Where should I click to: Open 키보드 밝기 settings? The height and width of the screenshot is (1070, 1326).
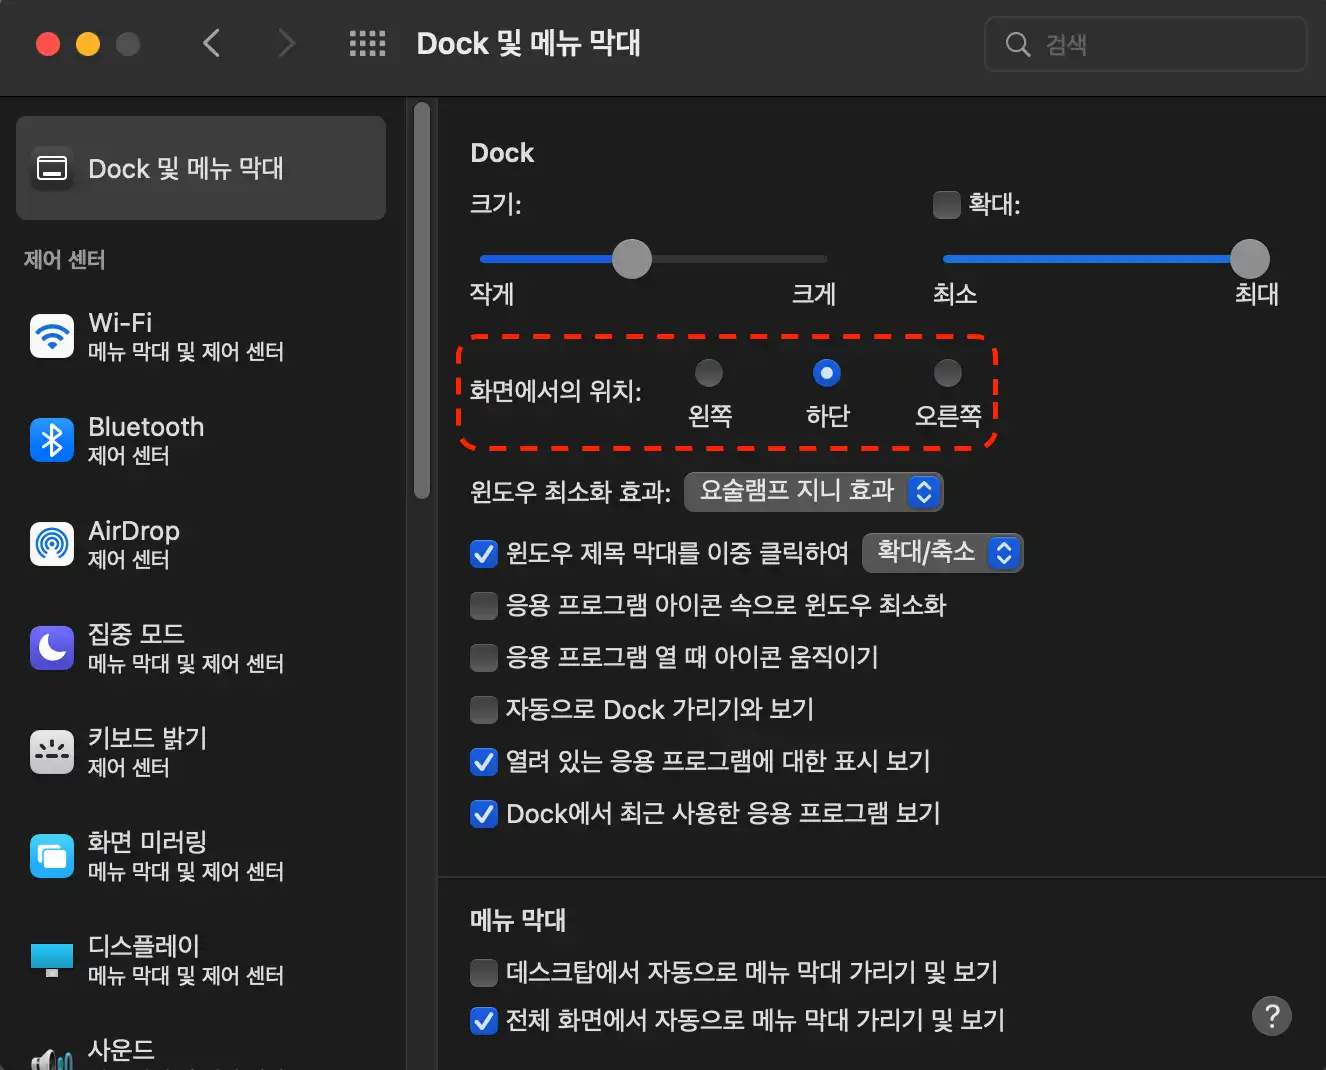146,752
